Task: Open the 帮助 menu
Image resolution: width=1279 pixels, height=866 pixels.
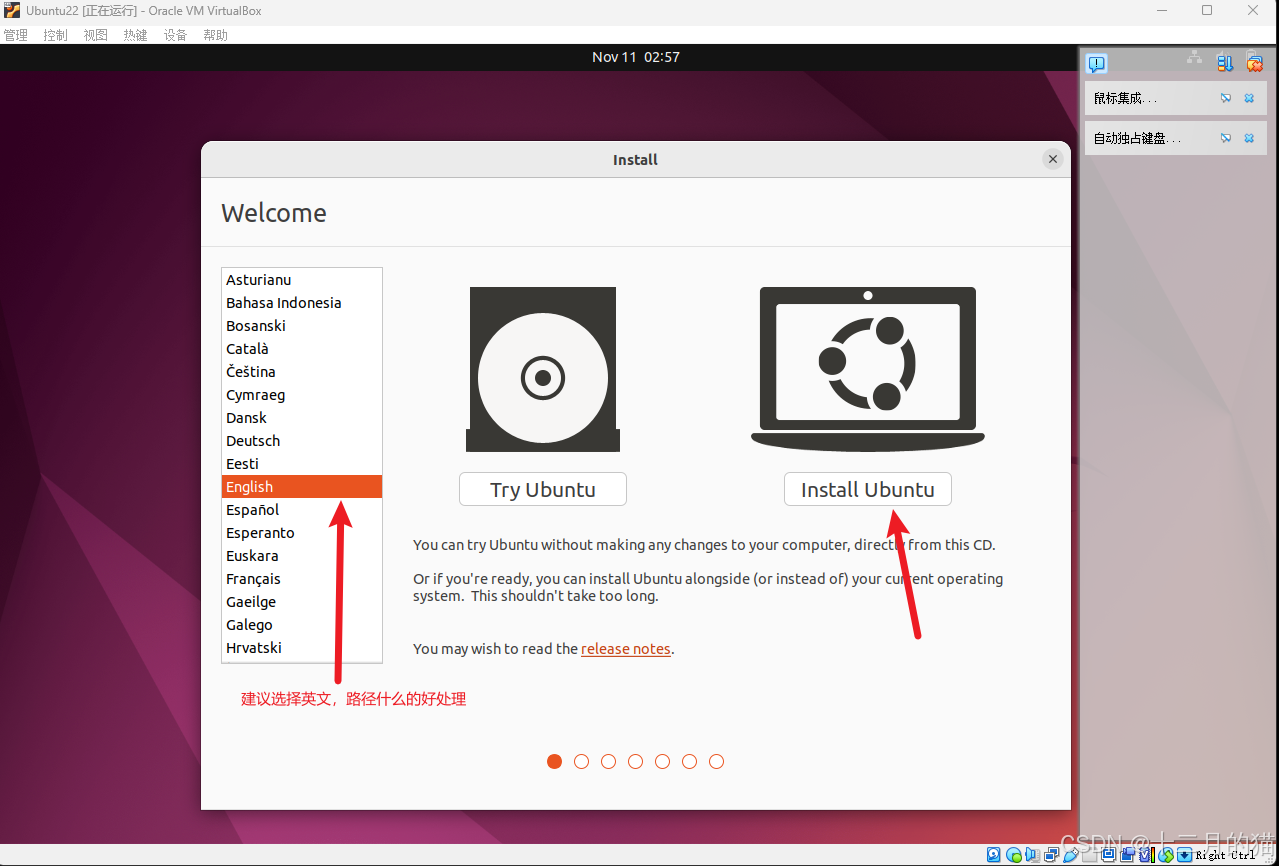Action: [x=215, y=35]
